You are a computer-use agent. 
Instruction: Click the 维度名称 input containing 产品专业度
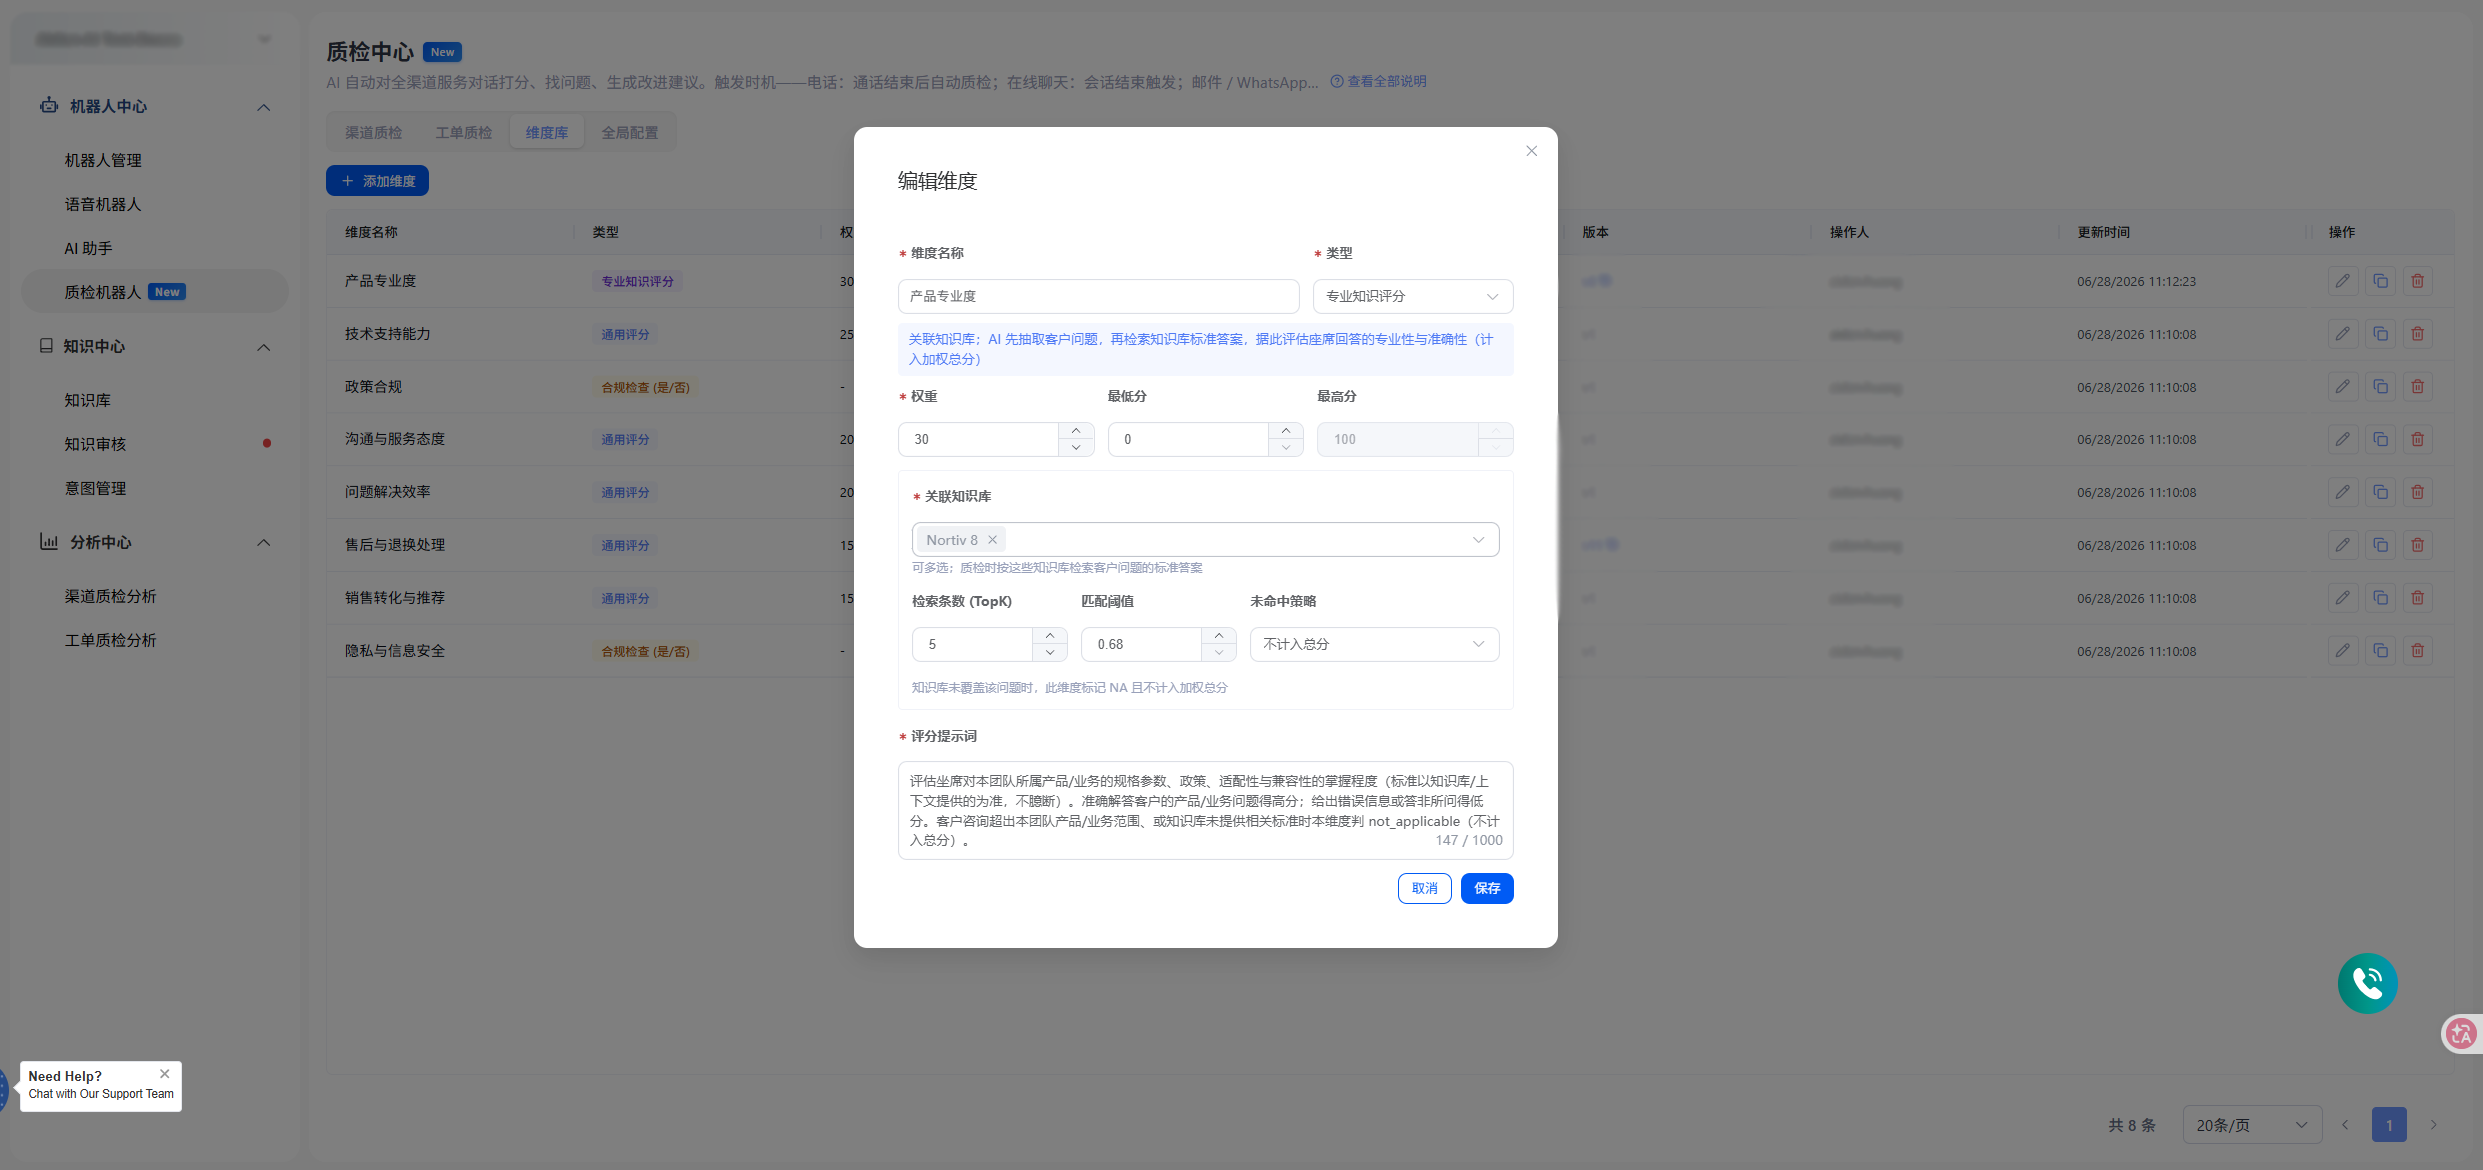[1098, 296]
